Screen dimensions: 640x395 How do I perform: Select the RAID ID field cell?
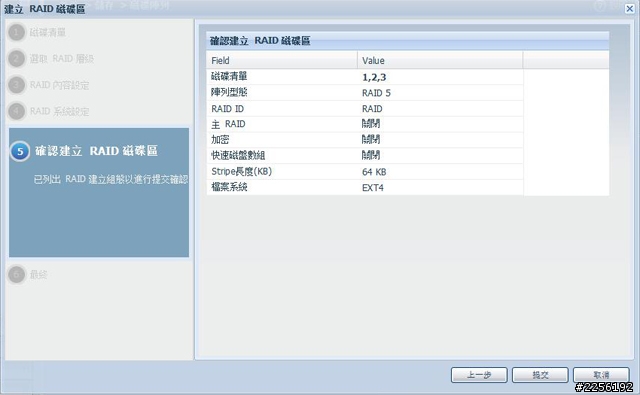(x=282, y=109)
